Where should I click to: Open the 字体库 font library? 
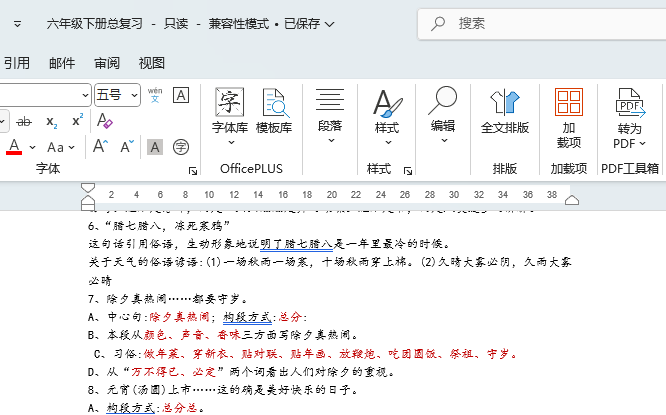tap(230, 116)
